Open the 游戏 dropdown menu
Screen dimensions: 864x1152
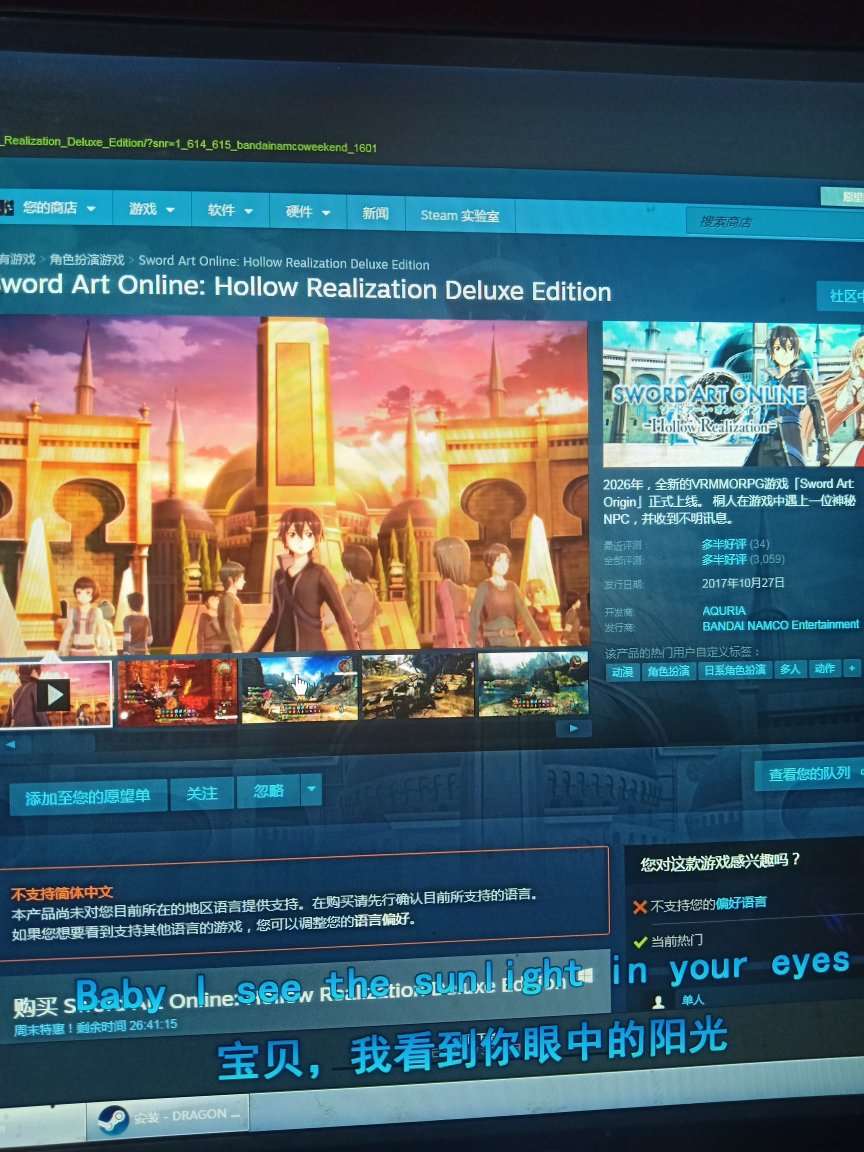[x=151, y=209]
